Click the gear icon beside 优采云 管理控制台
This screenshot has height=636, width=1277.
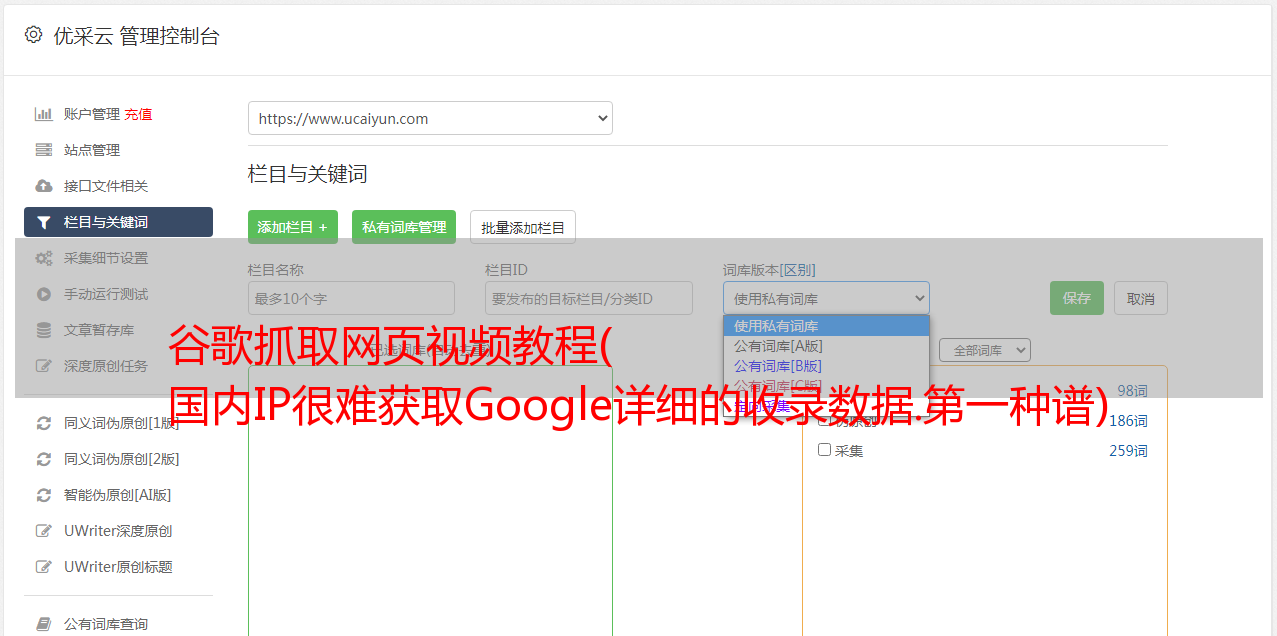pyautogui.click(x=33, y=35)
